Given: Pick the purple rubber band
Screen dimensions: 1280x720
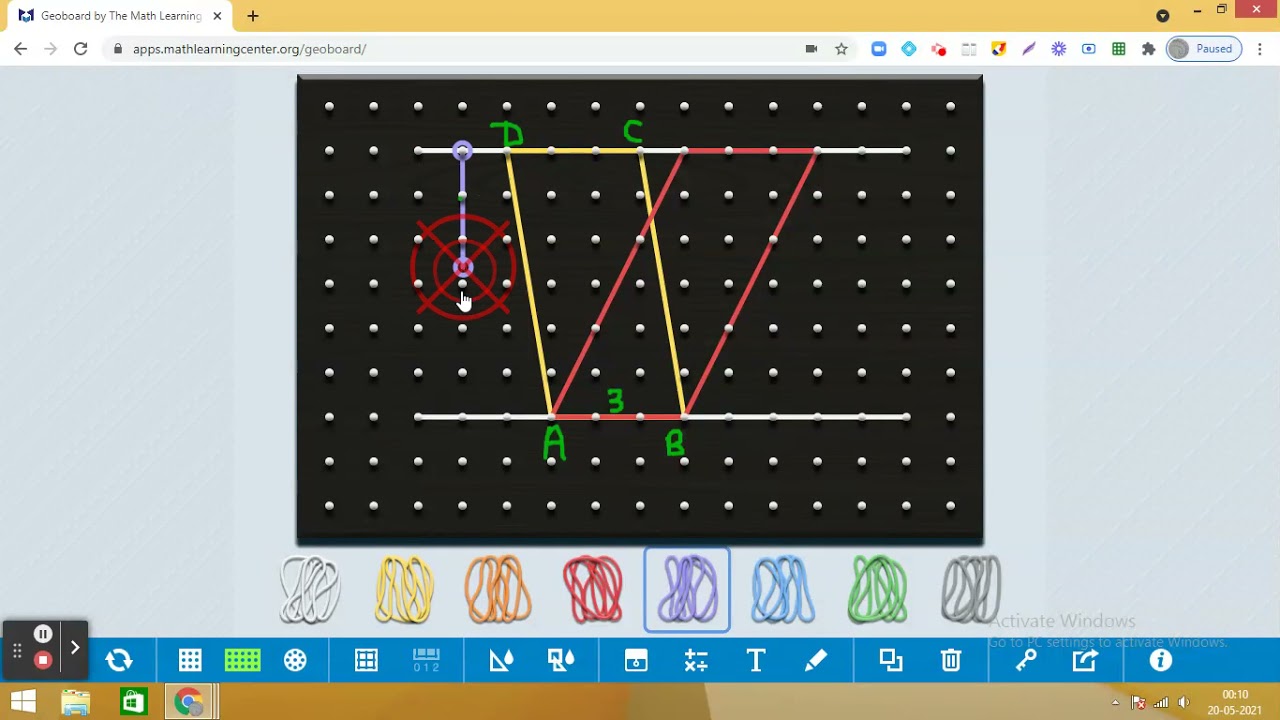Looking at the screenshot, I should click(x=687, y=590).
